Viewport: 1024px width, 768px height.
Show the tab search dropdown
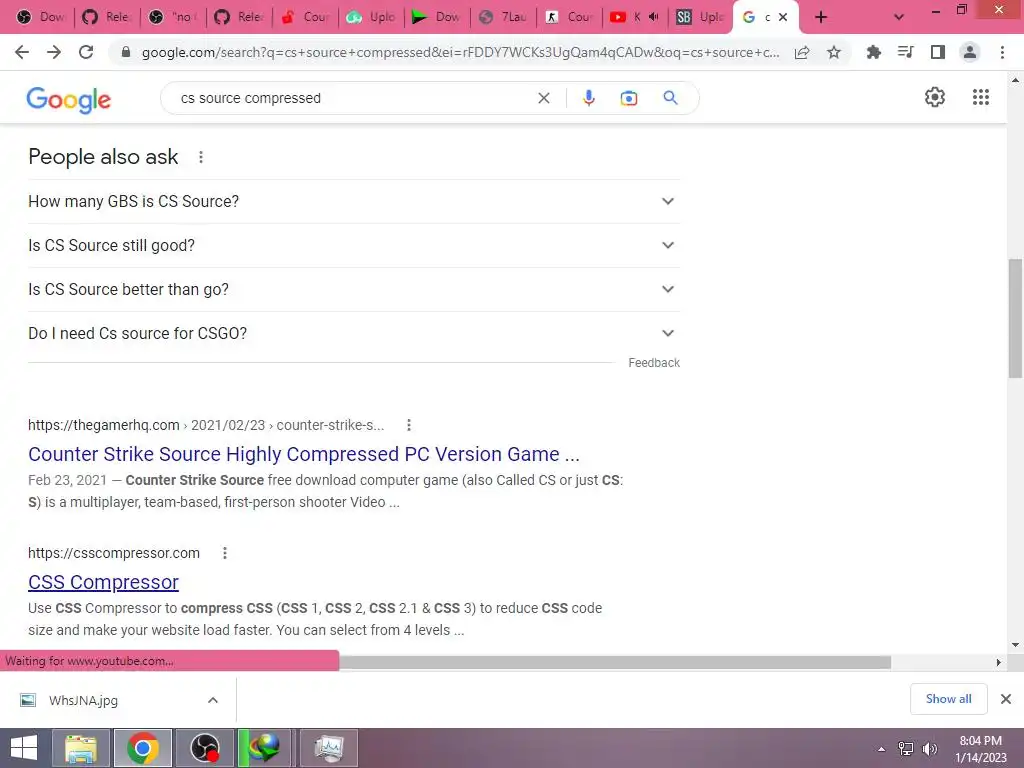point(899,17)
